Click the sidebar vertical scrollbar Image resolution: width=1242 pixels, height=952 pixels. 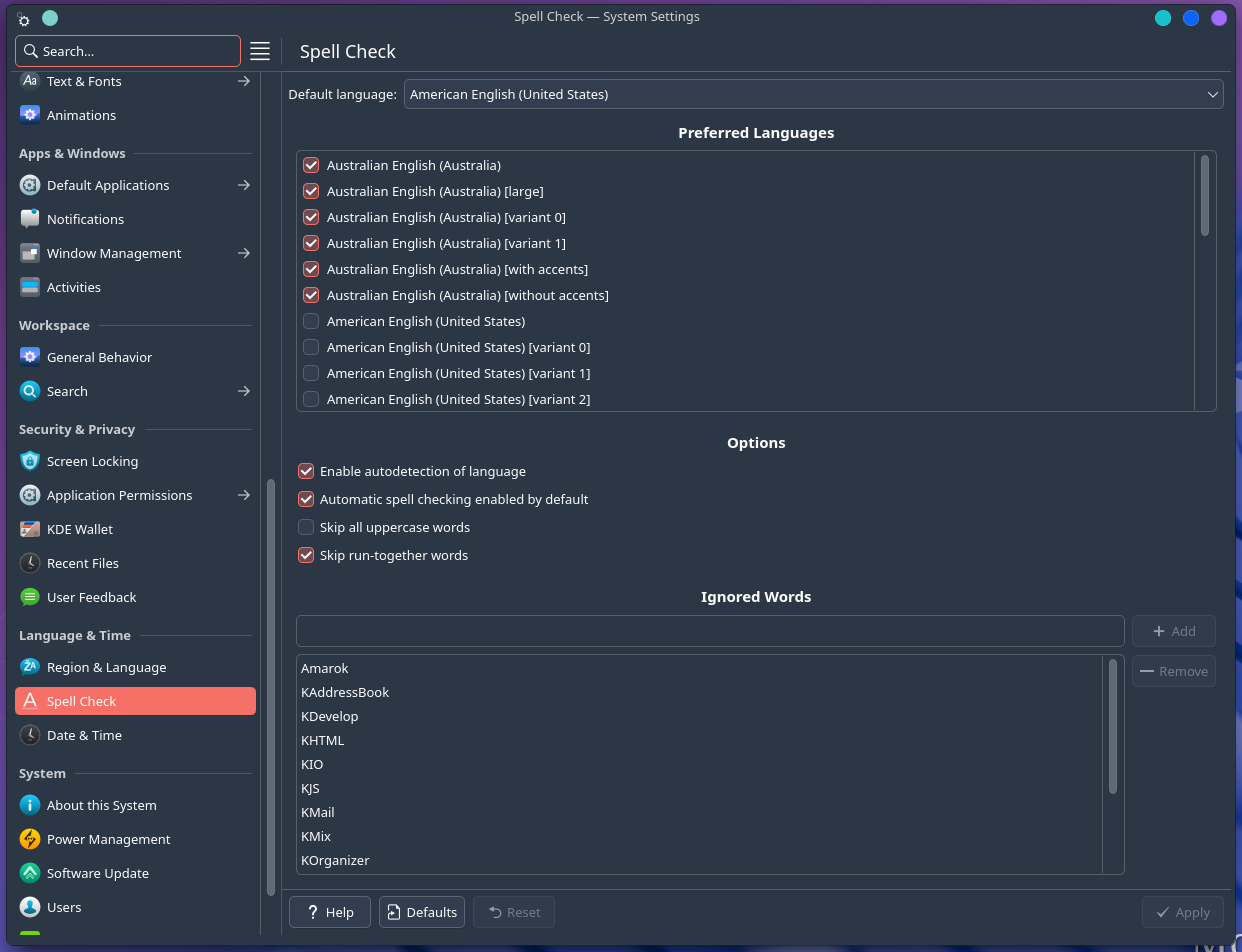270,687
